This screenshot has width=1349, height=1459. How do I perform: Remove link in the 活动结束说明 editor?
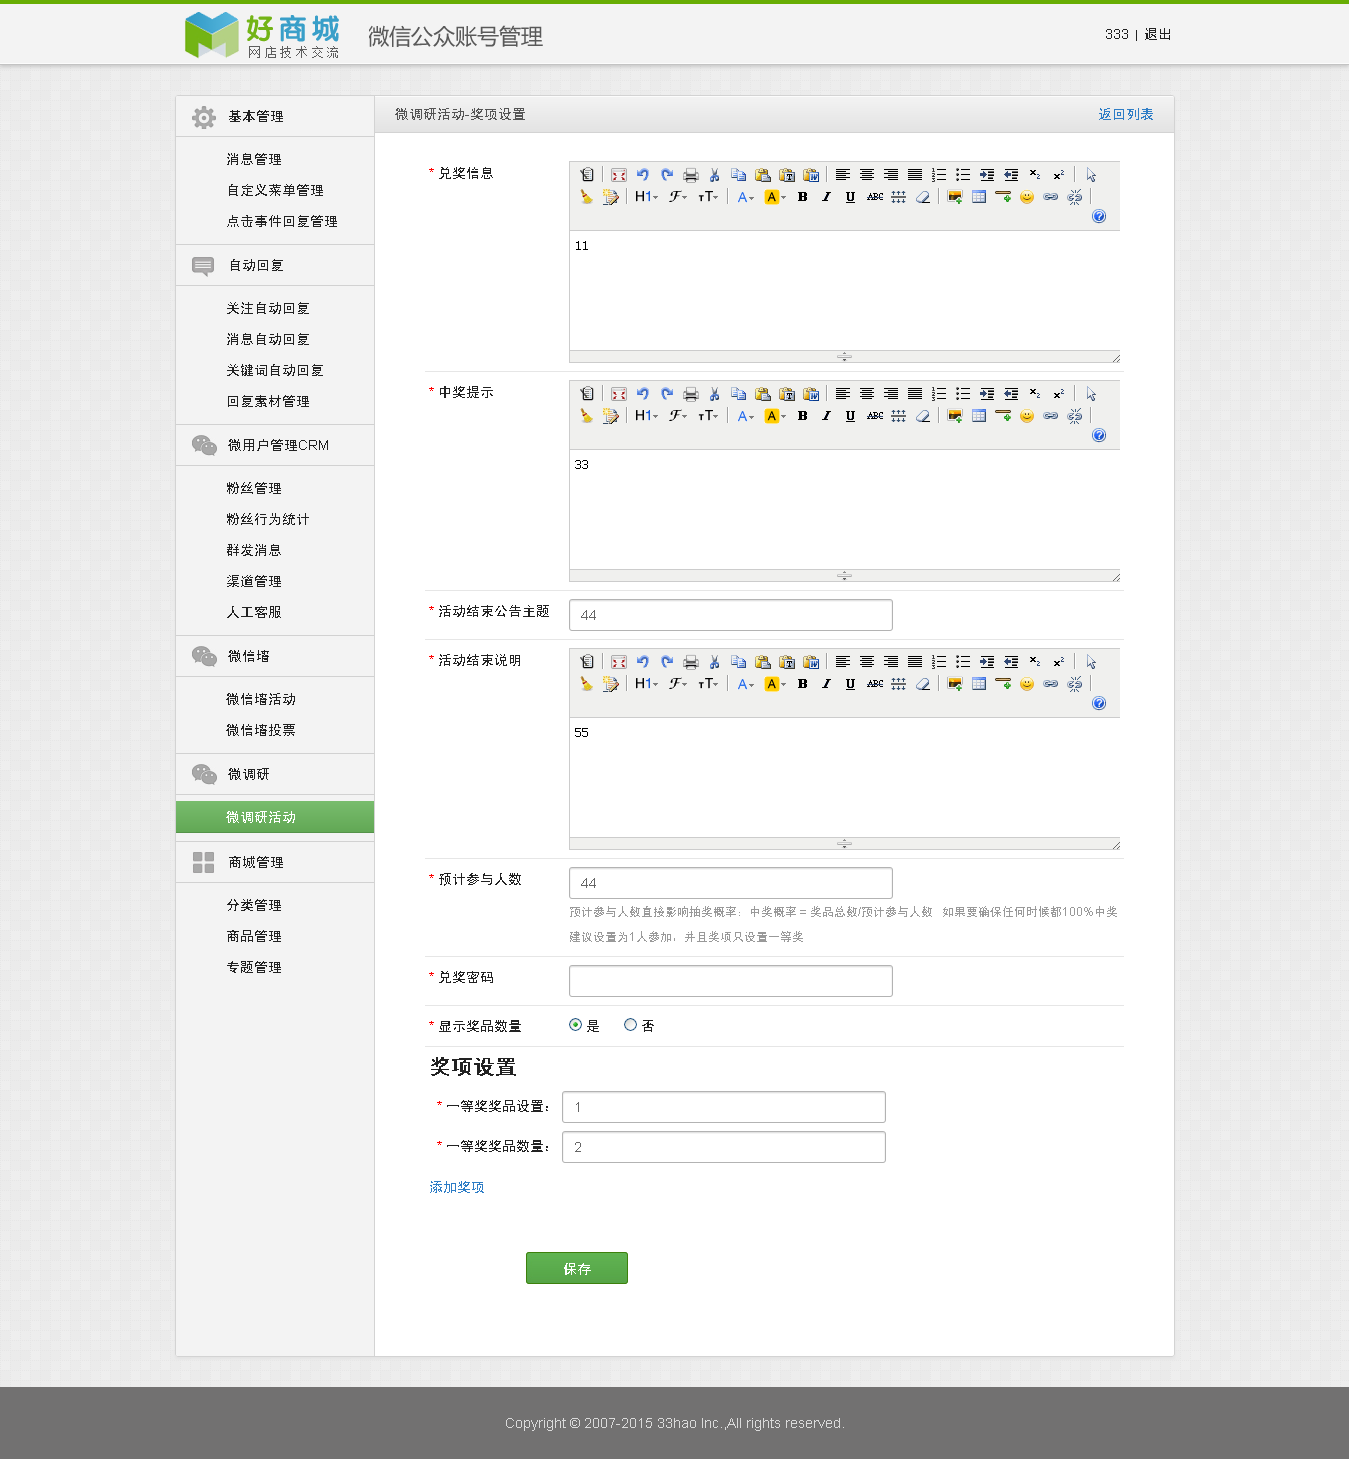(1075, 684)
